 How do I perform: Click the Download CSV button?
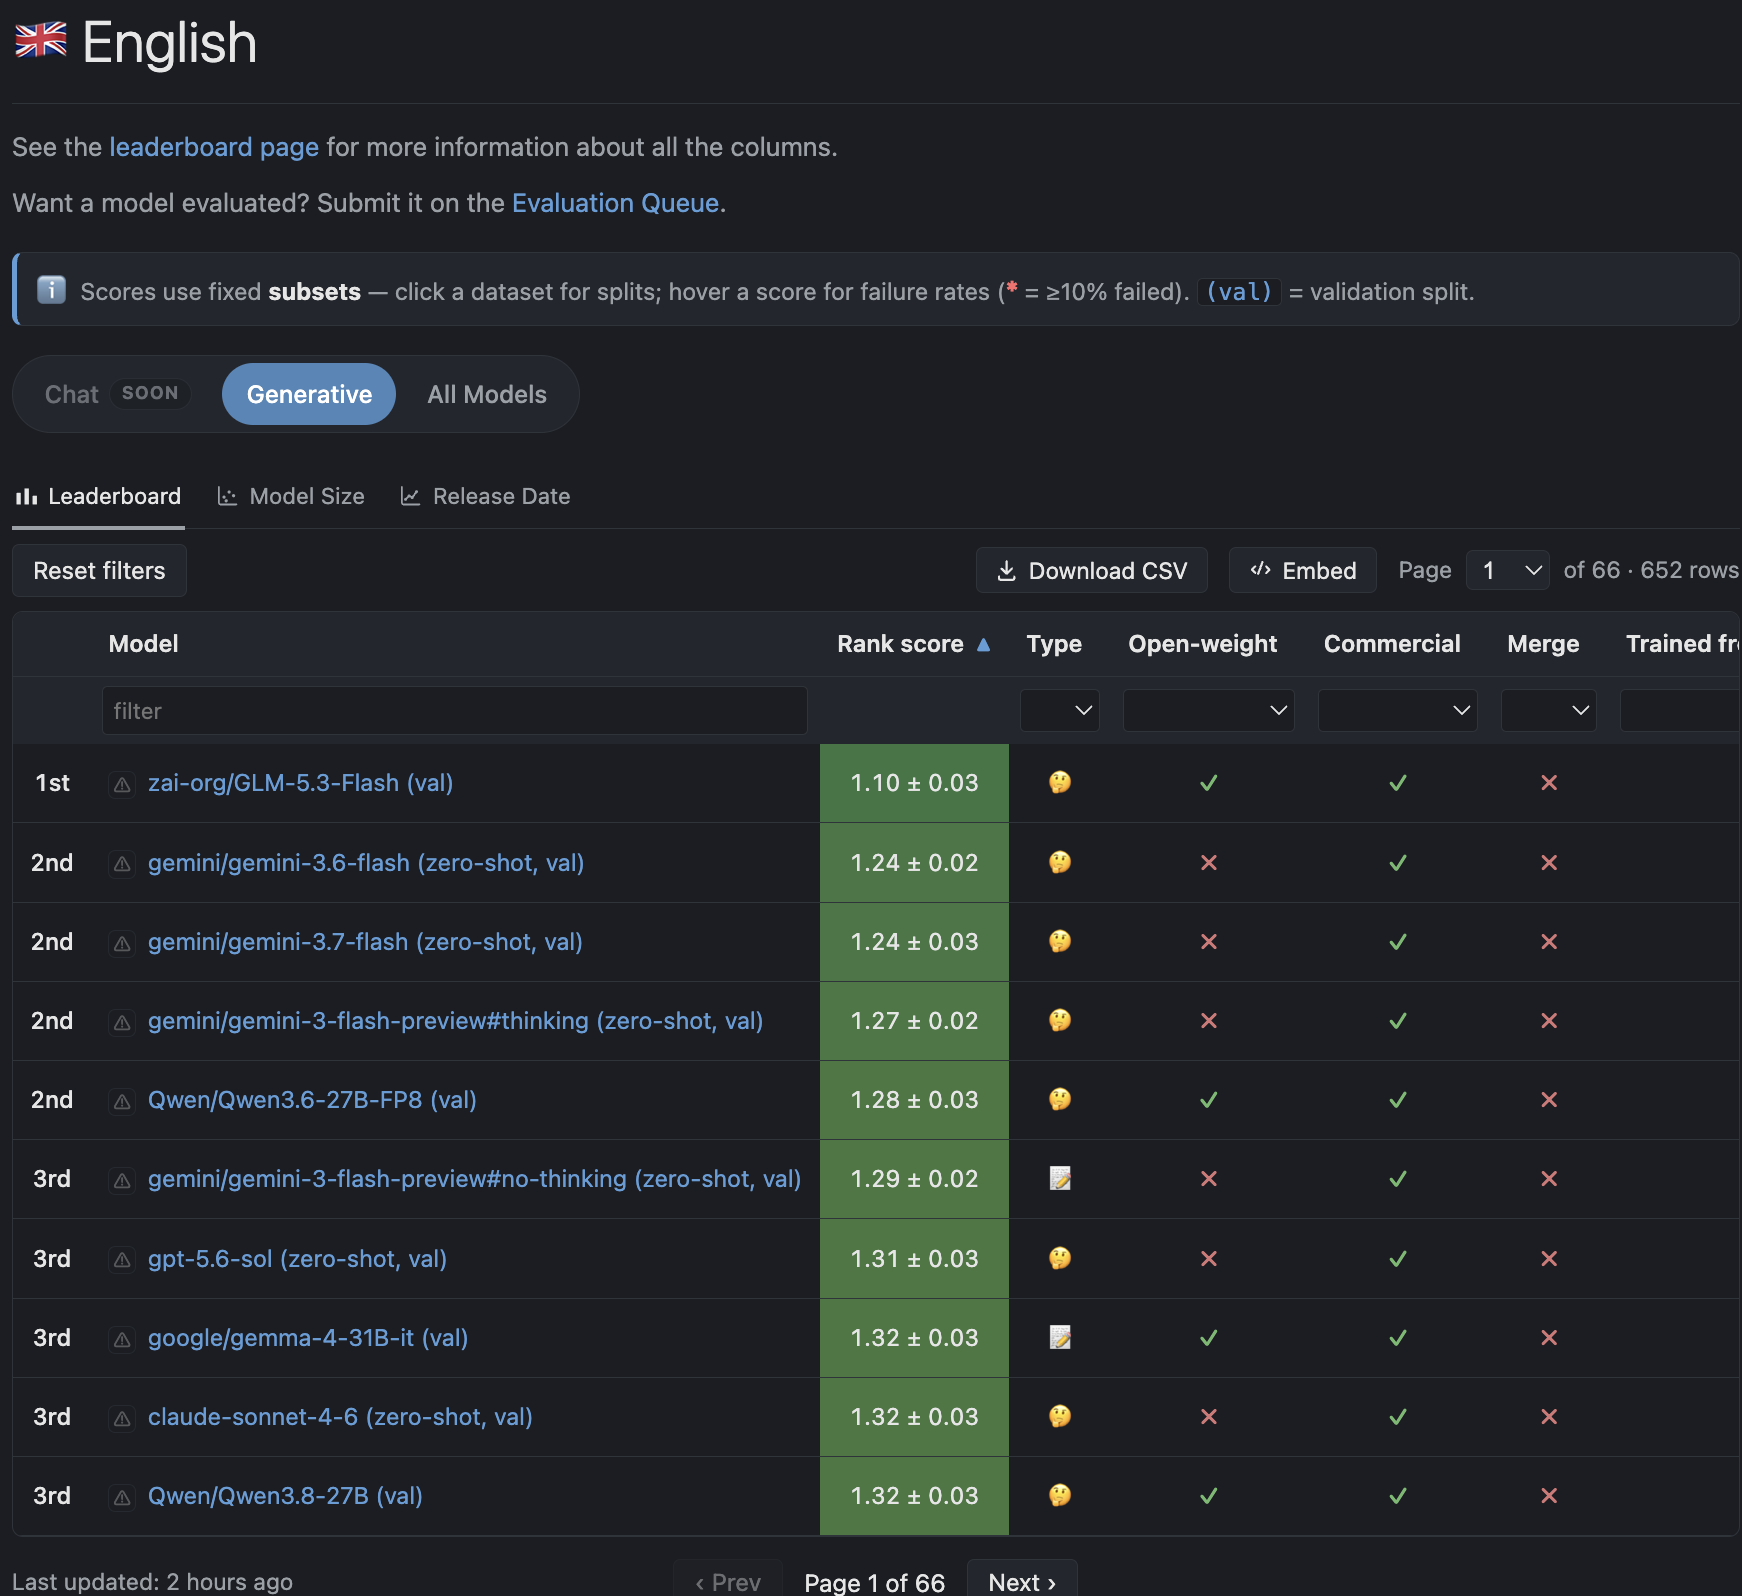tap(1092, 570)
